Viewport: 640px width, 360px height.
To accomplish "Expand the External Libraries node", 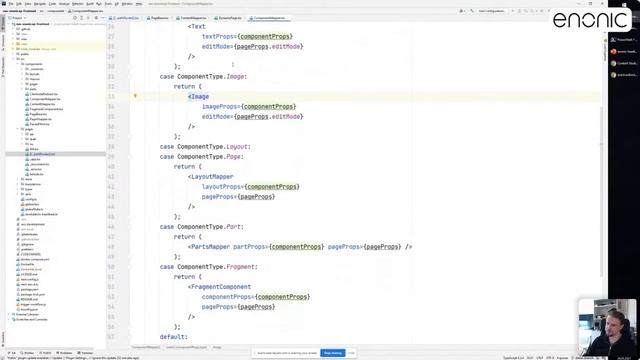I will pos(9,314).
